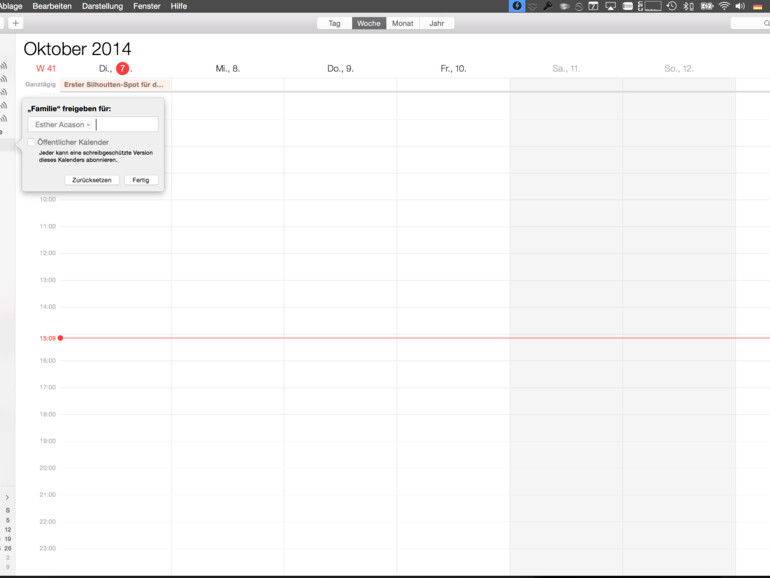The image size is (770, 578).
Task: Click the Zurücksetzen button
Action: tap(92, 180)
